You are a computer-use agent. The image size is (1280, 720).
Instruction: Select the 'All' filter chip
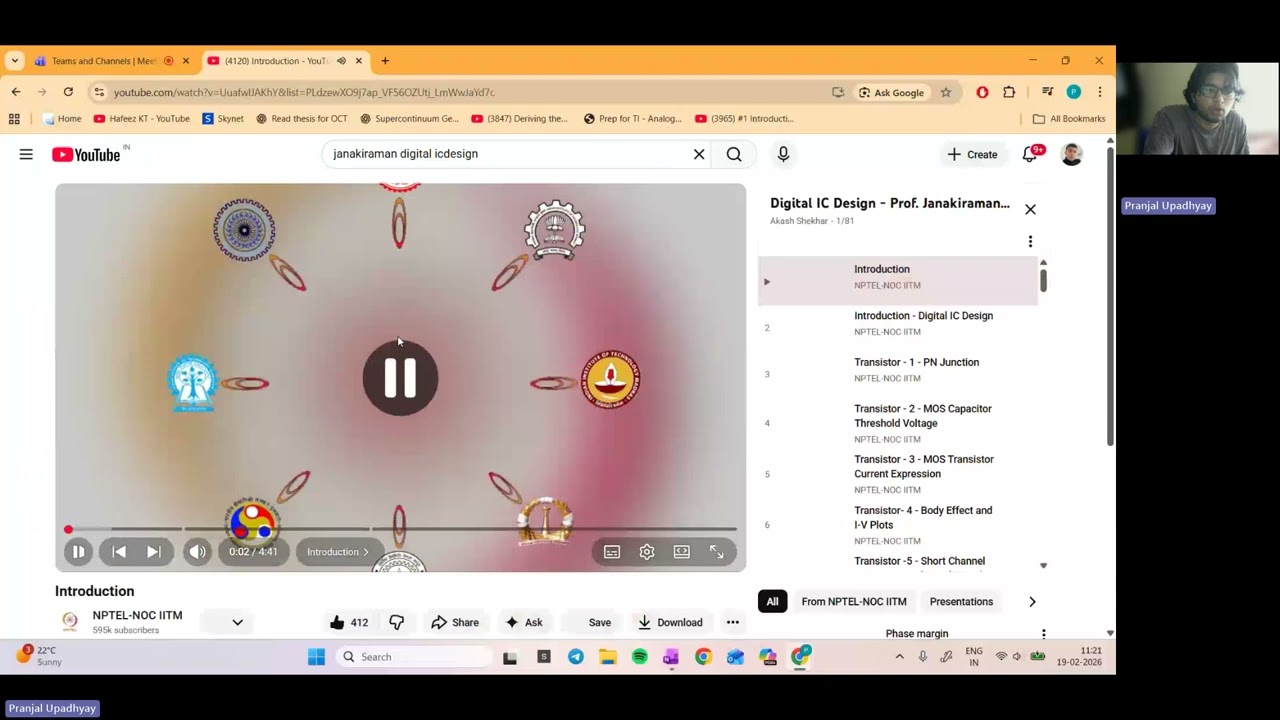point(772,601)
